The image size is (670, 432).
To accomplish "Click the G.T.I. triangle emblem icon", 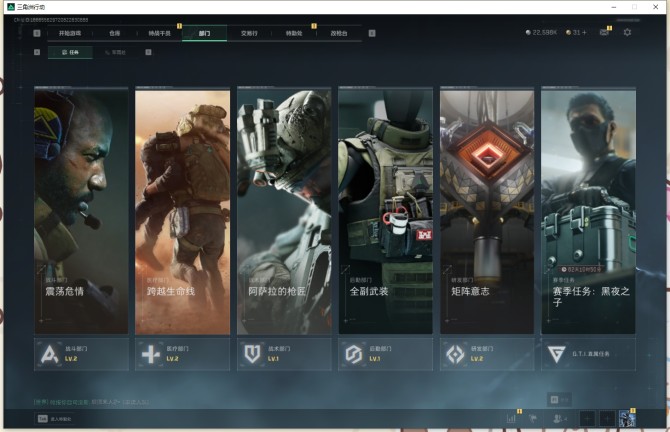I will pyautogui.click(x=556, y=354).
